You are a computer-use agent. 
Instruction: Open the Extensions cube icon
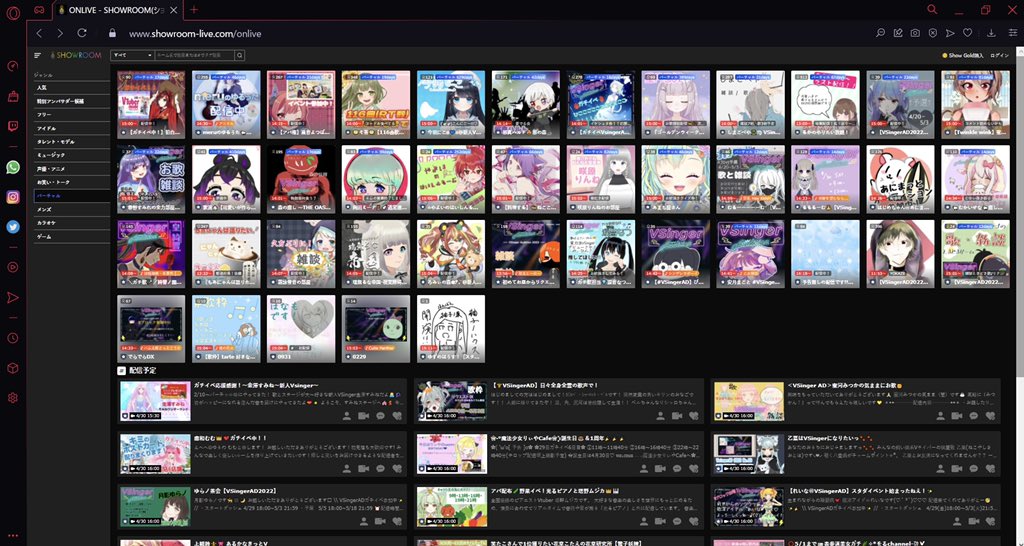(12, 368)
